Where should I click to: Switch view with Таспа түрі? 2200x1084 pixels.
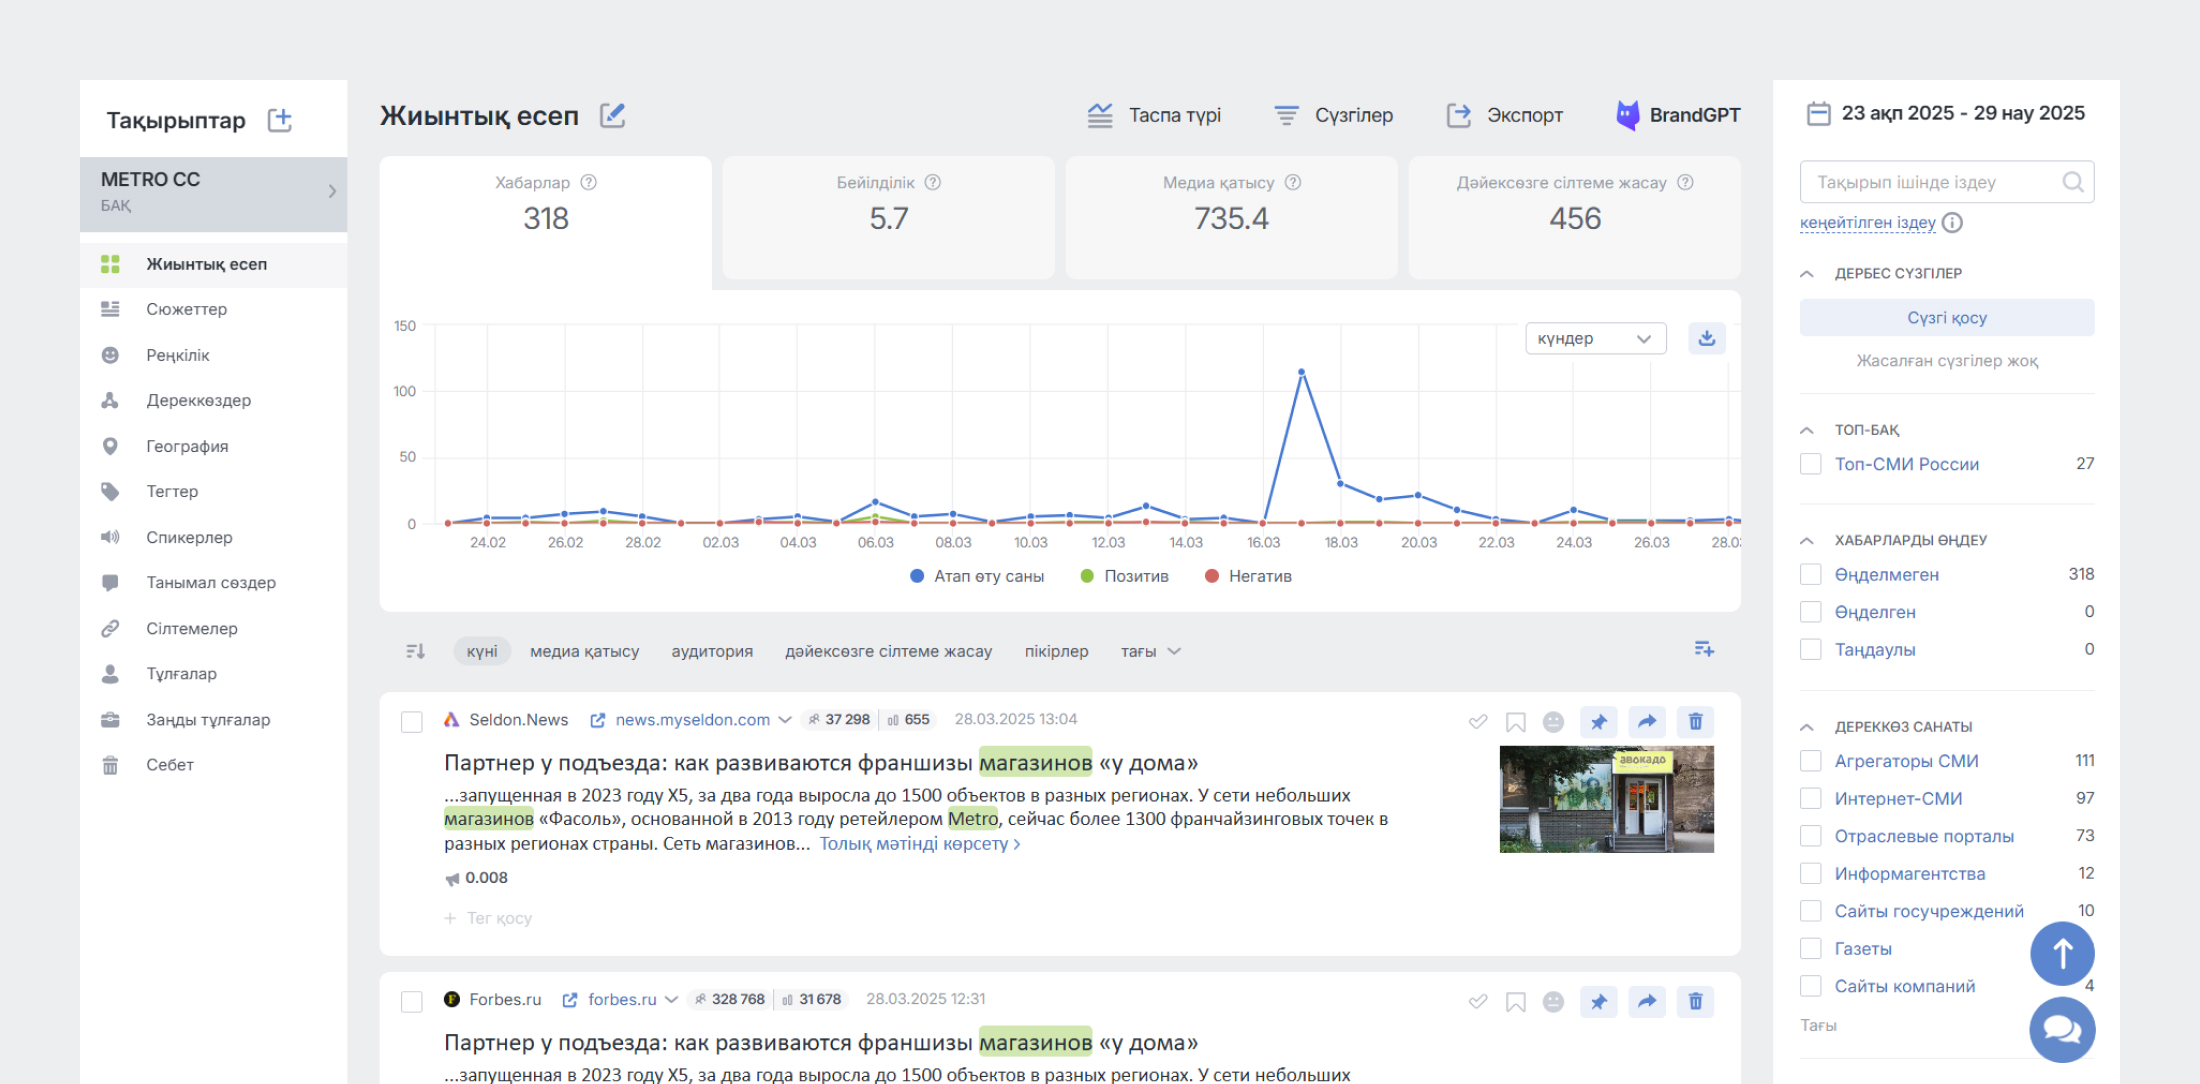(1155, 115)
